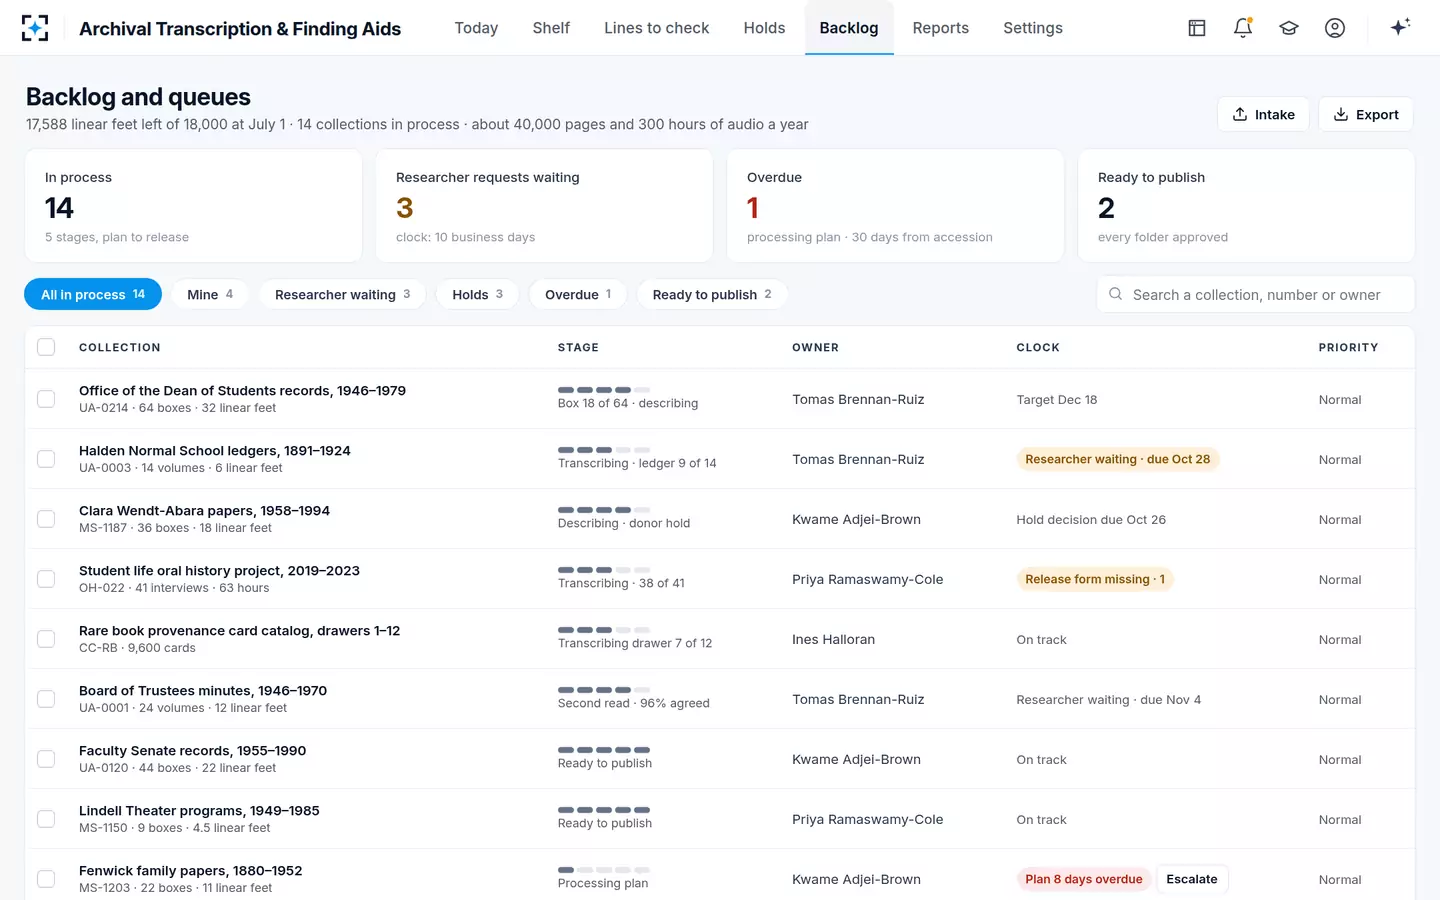This screenshot has width=1440, height=900.
Task: Open the Shelf tab
Action: coord(551,28)
